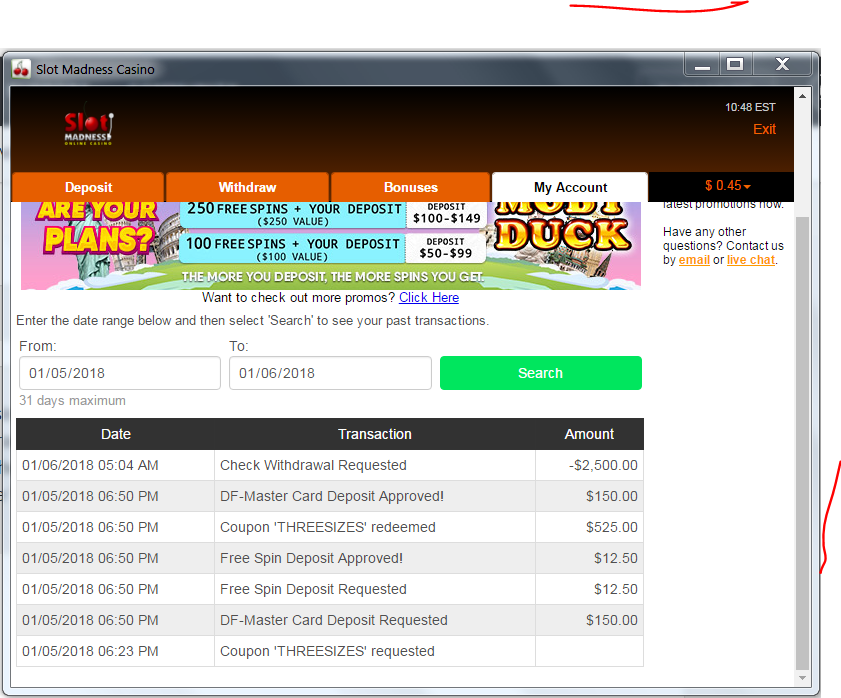Click the -$2,500.00 amount cell
841x698 pixels.
click(589, 465)
